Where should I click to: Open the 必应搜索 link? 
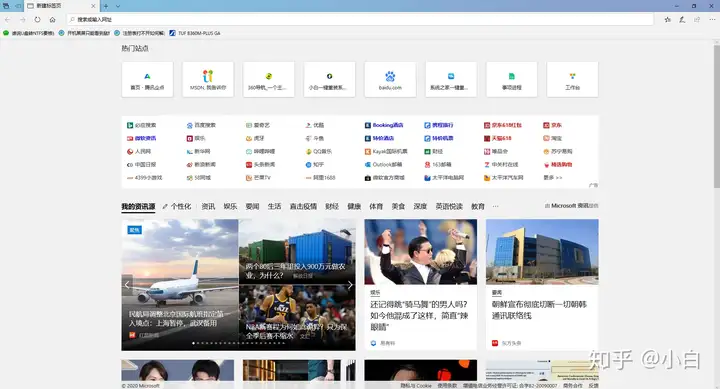[141, 125]
